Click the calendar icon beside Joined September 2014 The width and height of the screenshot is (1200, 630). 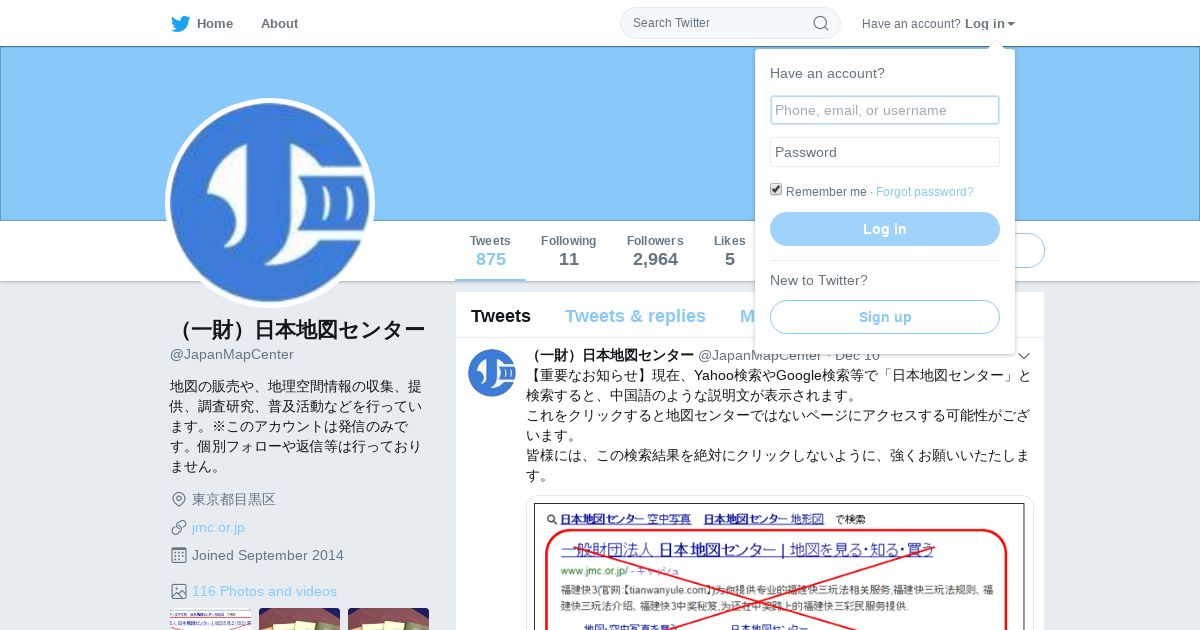(x=179, y=555)
